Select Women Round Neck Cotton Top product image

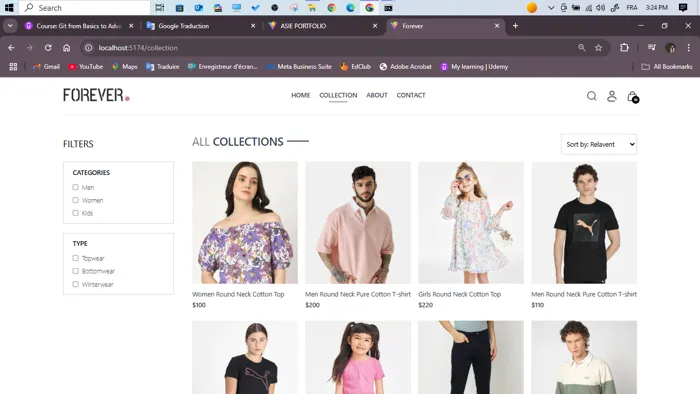(x=245, y=223)
